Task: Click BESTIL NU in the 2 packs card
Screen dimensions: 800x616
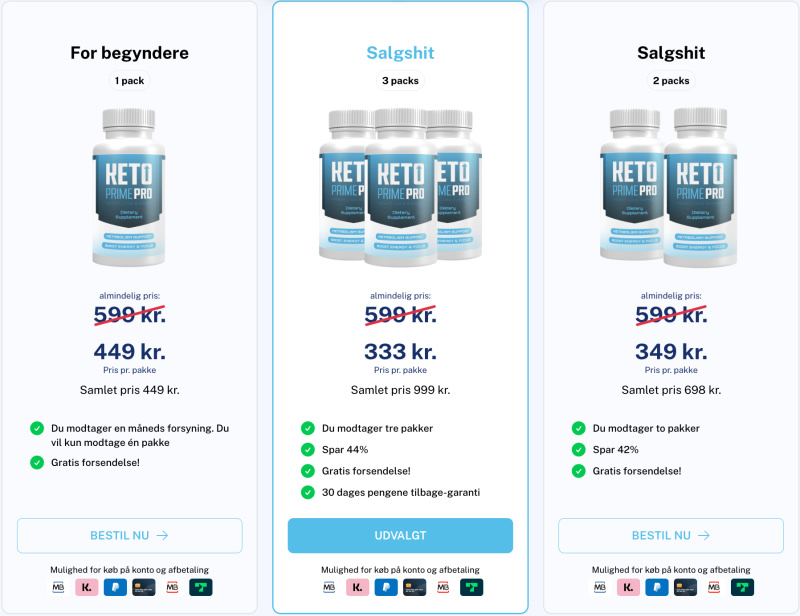Action: 671,535
